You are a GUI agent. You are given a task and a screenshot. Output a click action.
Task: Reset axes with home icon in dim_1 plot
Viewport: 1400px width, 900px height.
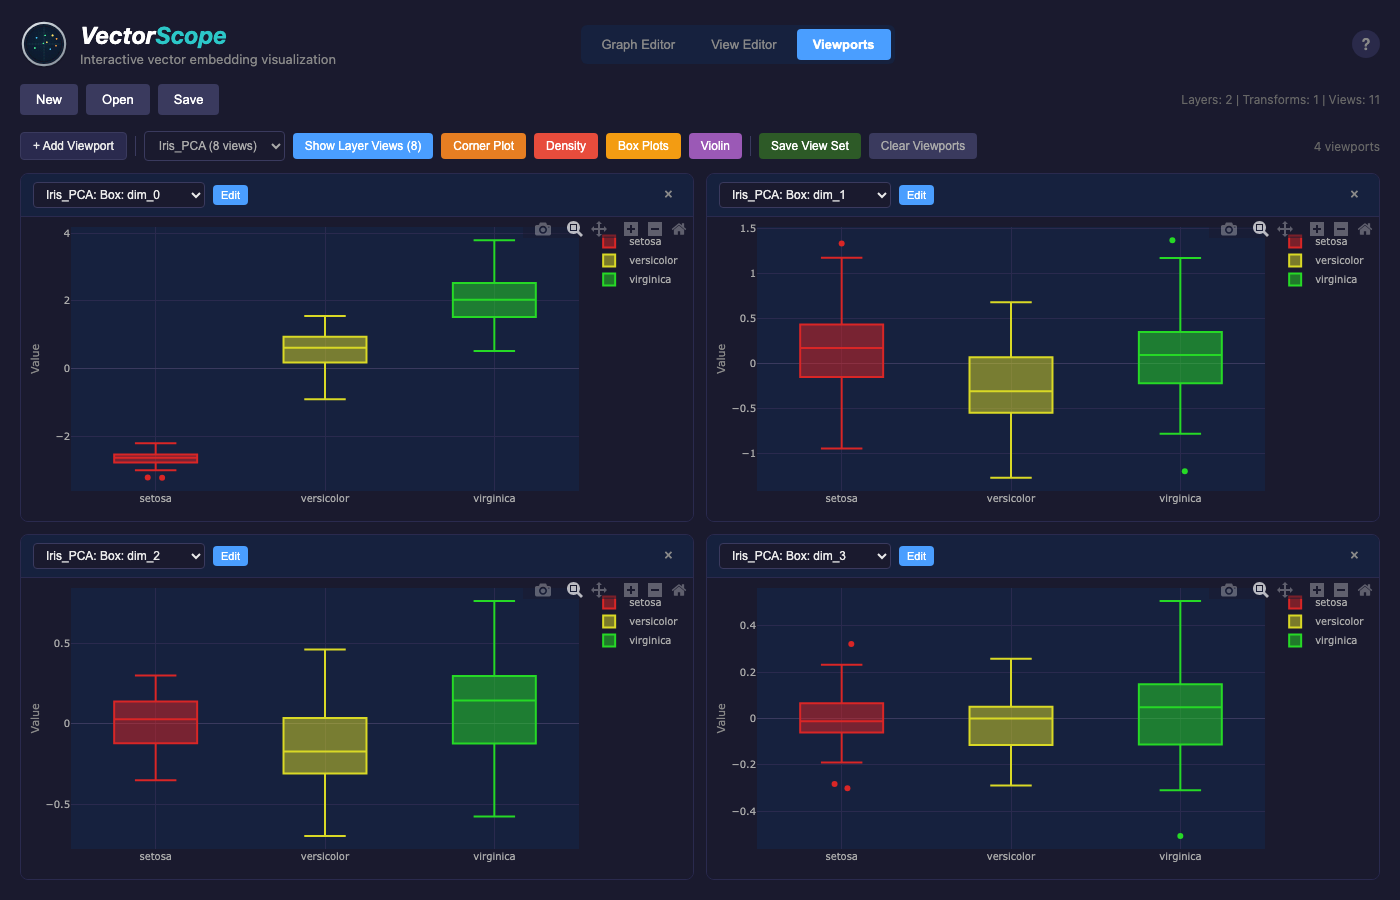[1365, 229]
